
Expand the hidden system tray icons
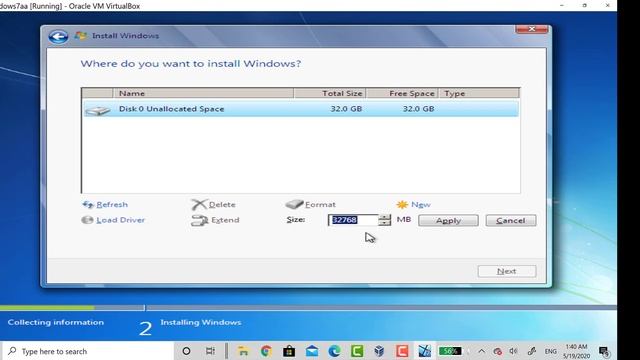482,351
